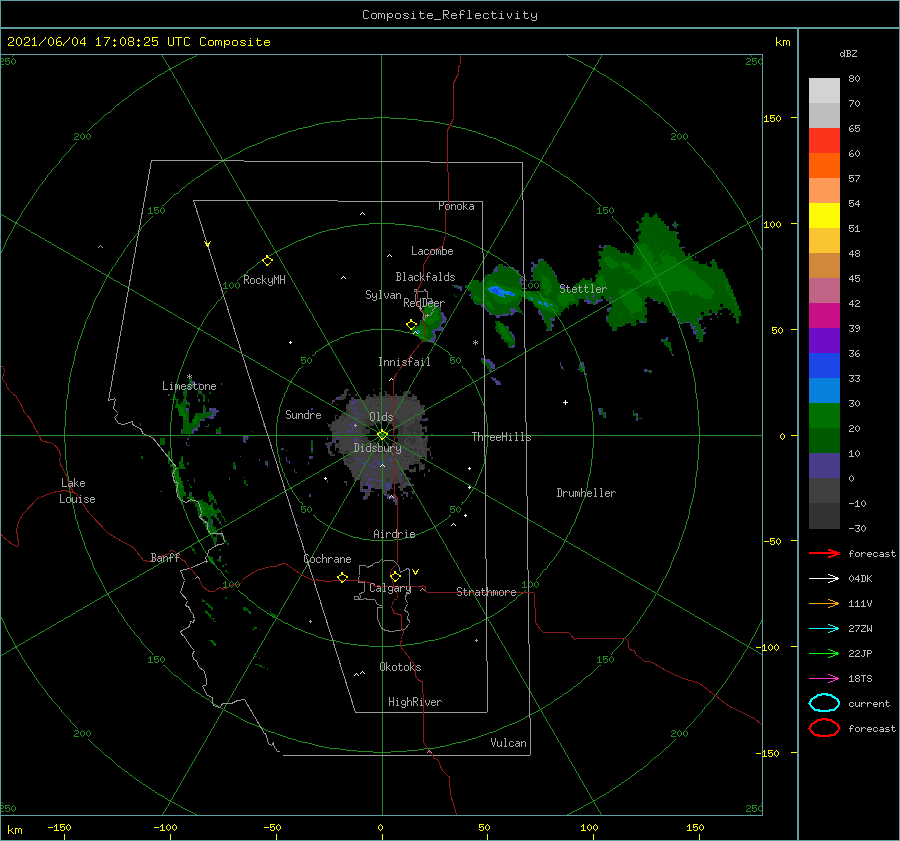Click the Airdrie city label

point(394,534)
